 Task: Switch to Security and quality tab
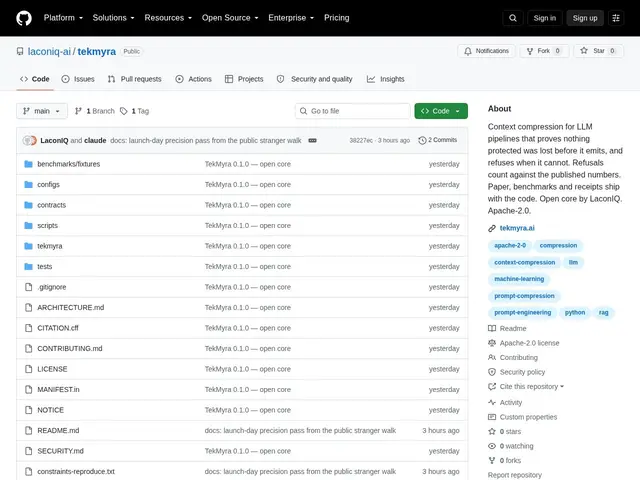[314, 79]
